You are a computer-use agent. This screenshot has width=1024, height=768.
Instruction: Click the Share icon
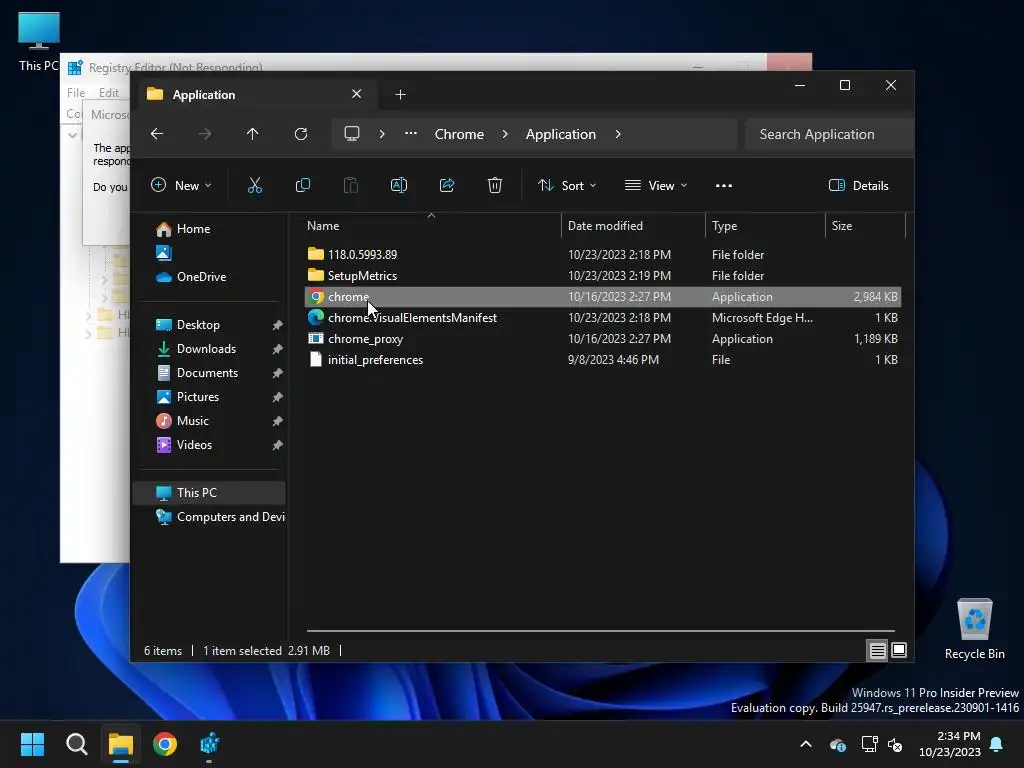coord(447,185)
